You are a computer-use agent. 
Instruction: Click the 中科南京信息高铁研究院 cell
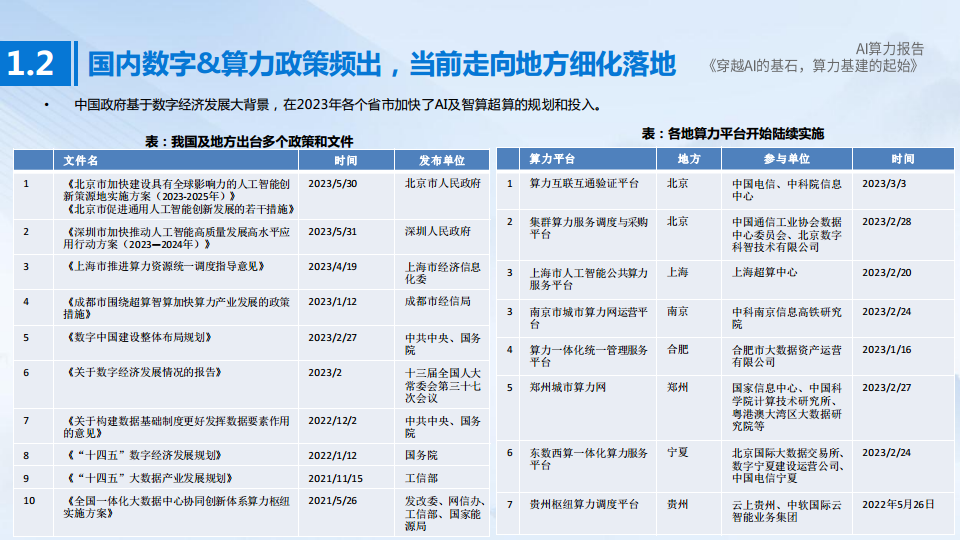pyautogui.click(x=787, y=318)
